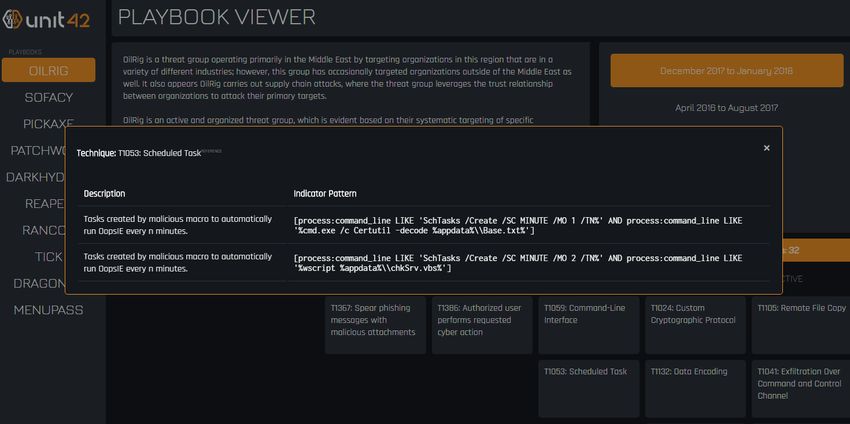Open the REAPER playbook entry
850x424 pixels.
[x=44, y=204]
